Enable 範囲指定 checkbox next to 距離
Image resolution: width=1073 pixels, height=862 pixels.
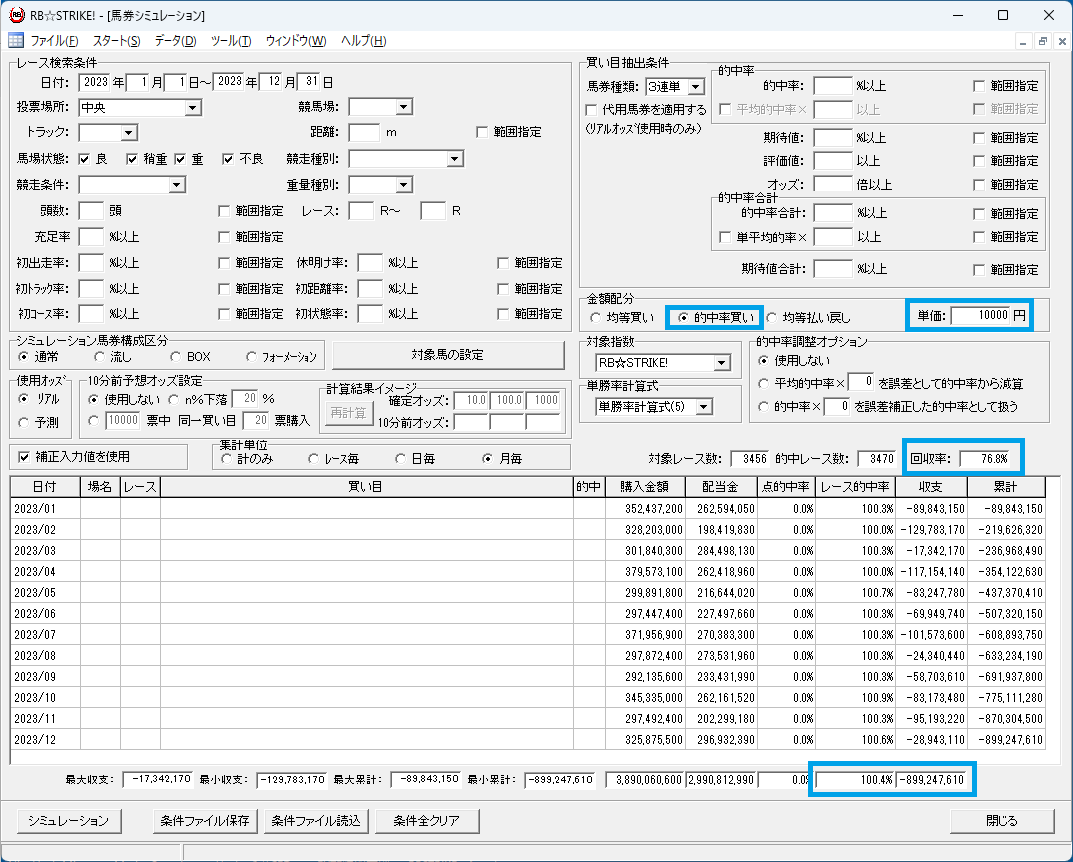(x=482, y=132)
